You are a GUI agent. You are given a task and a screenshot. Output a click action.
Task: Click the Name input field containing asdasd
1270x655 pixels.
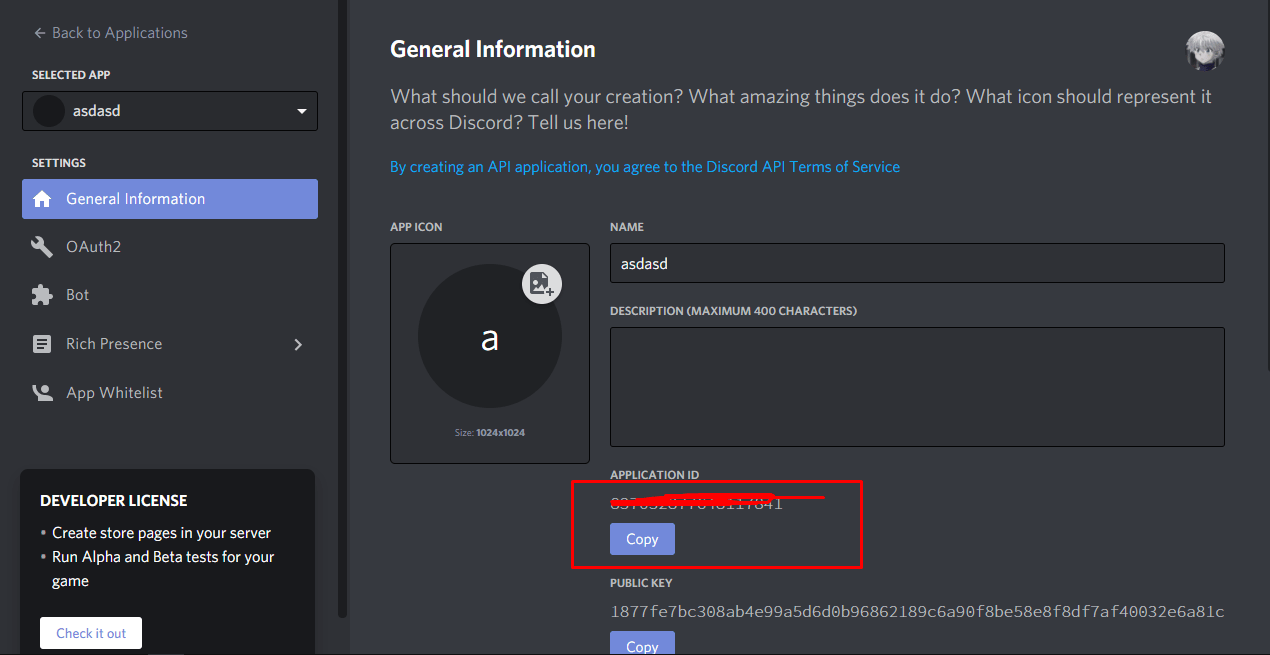tap(917, 263)
